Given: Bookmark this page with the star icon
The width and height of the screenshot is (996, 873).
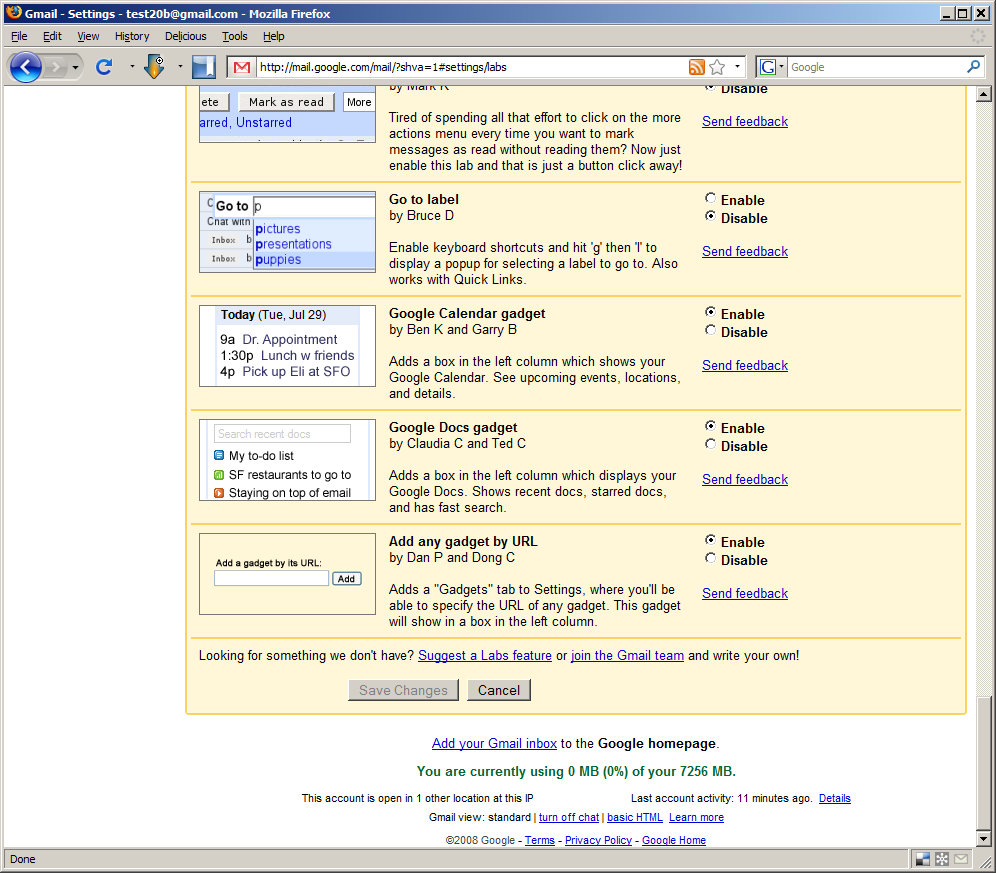Looking at the screenshot, I should [717, 67].
